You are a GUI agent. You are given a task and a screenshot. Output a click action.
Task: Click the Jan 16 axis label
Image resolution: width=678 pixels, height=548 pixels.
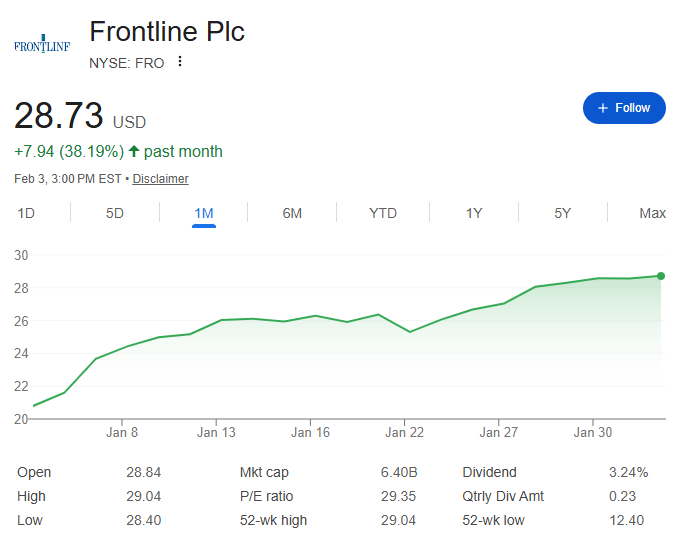pos(310,432)
